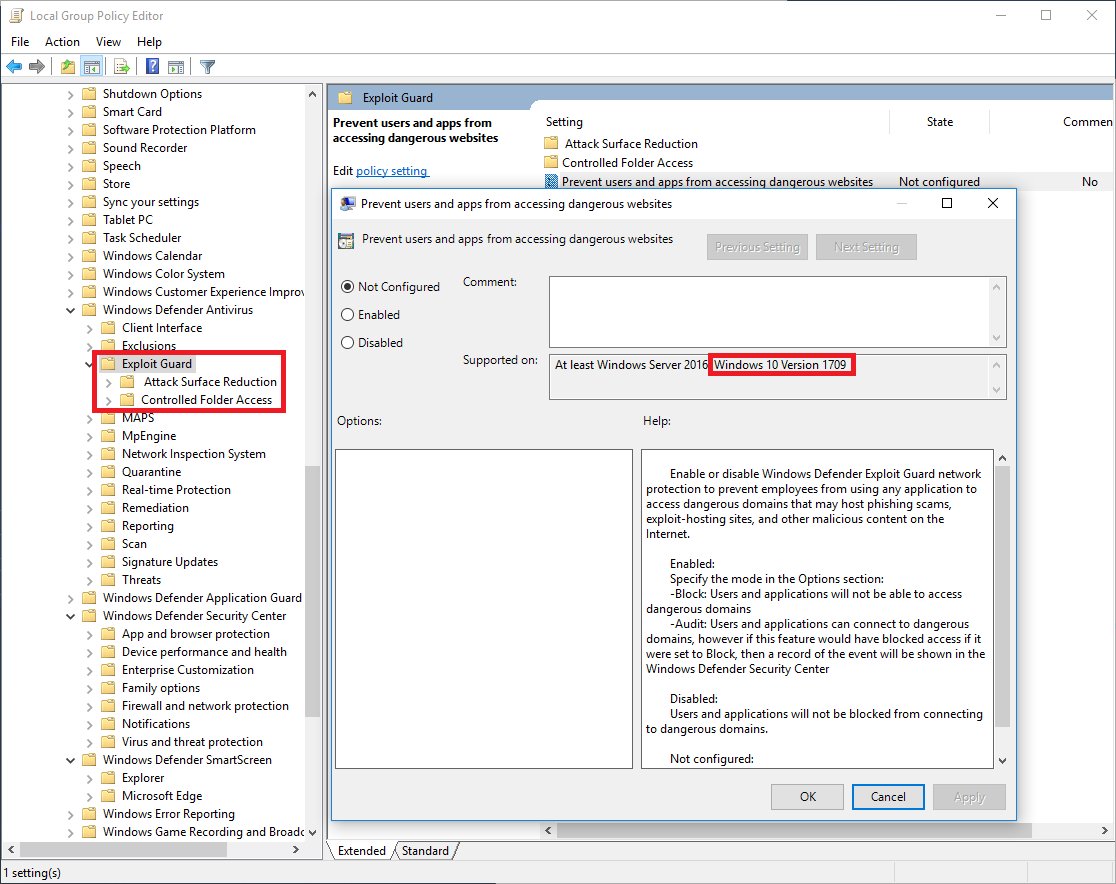Click the Threats folder icon
The image size is (1116, 884).
click(x=108, y=580)
